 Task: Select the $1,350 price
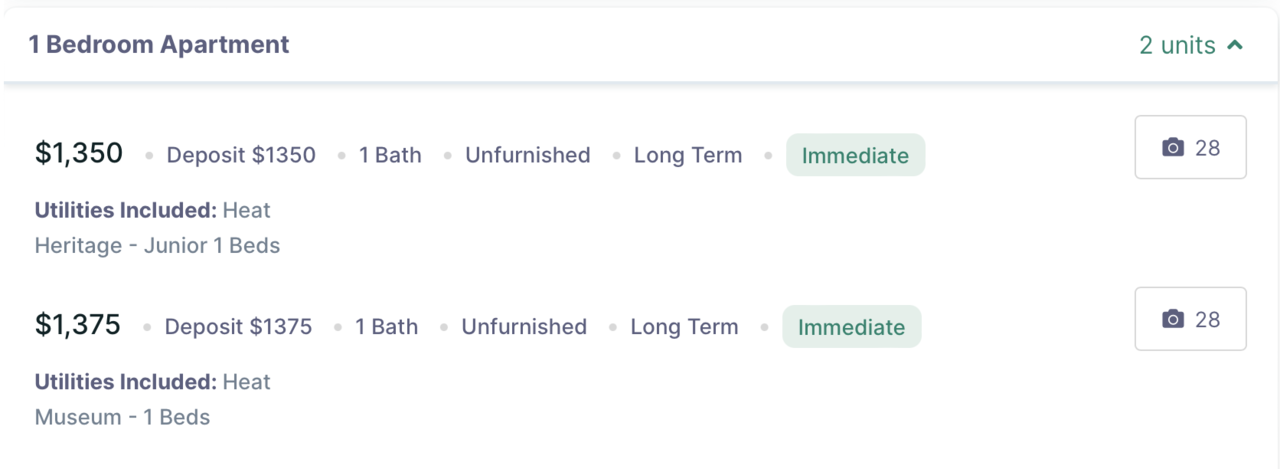pos(79,153)
